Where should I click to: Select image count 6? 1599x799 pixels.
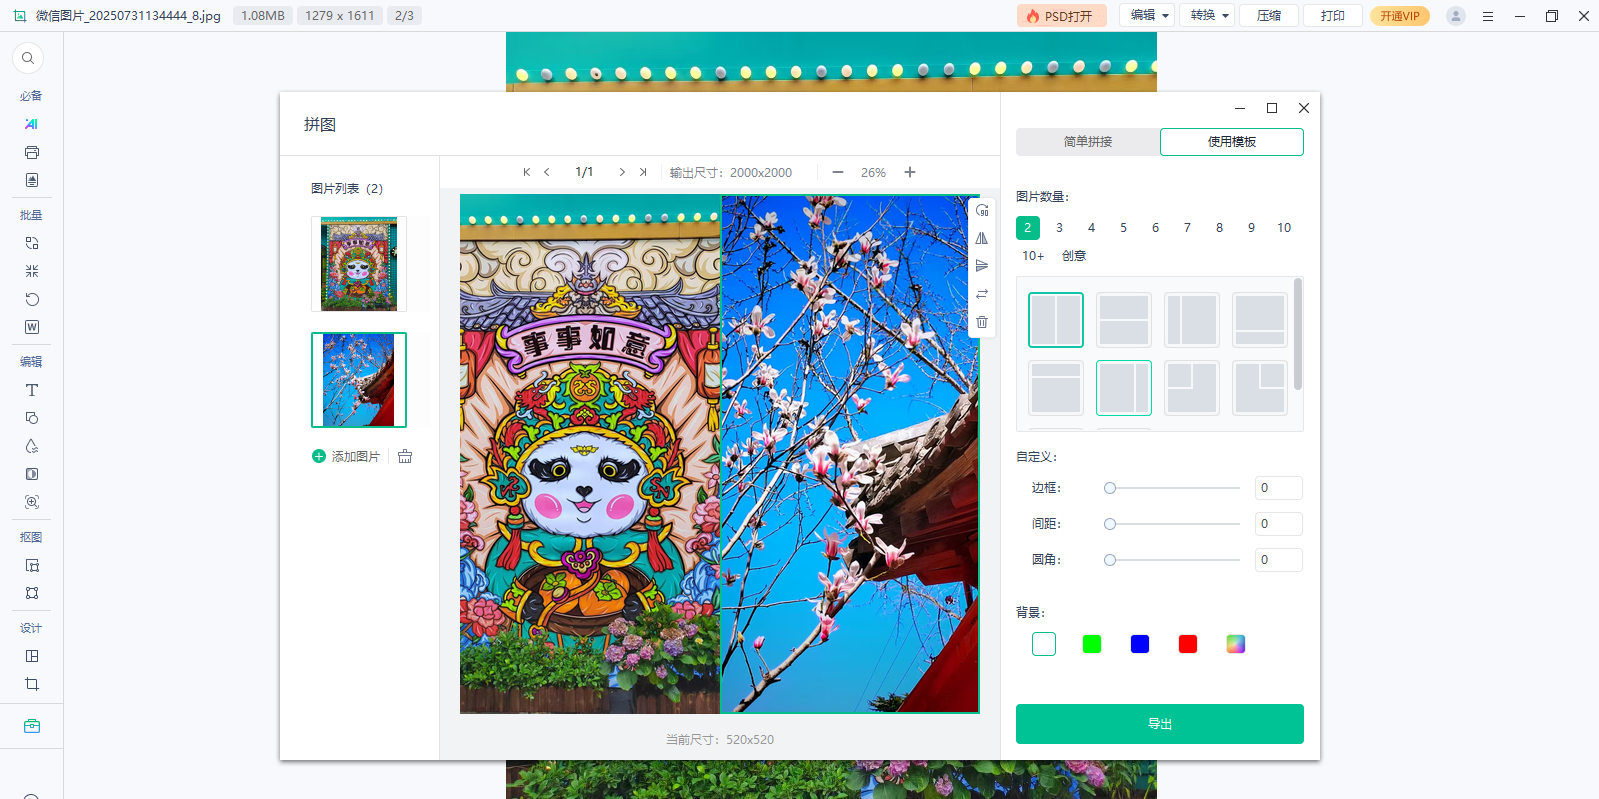[1156, 228]
